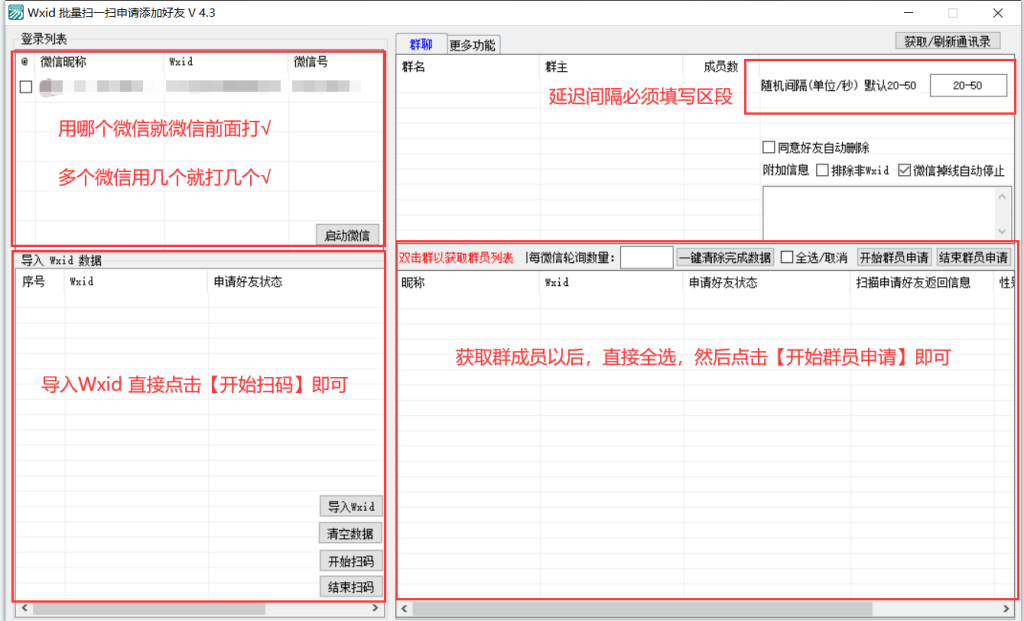Screen dimensions: 1024x621
Task: Click 获取/刷新通讯录 button
Action: pyautogui.click(x=947, y=41)
